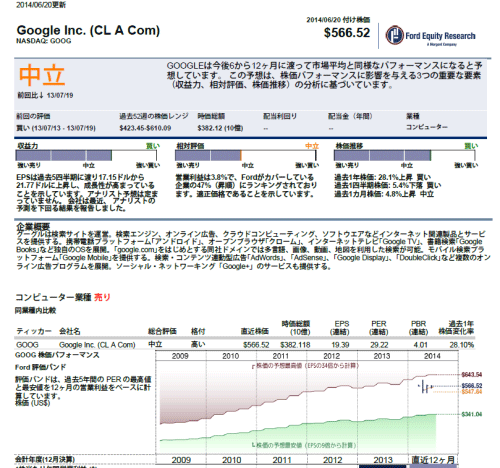500x468 pixels.
Task: Click the 株価推移 section heading
Action: coord(349,146)
